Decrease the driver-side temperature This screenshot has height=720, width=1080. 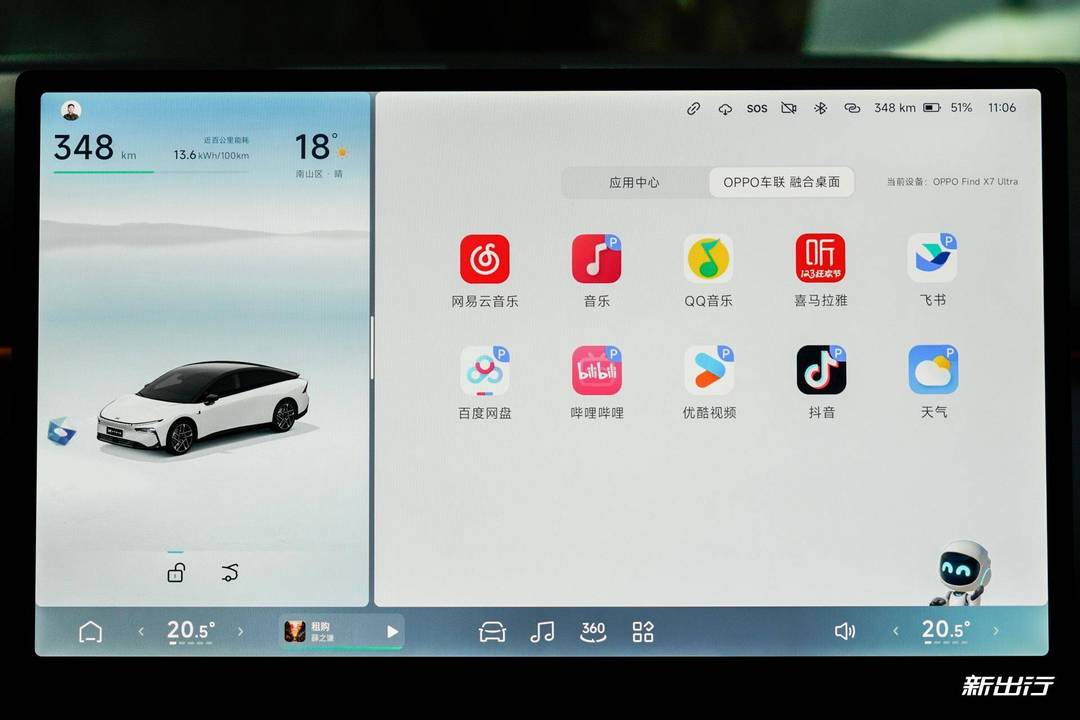click(x=141, y=631)
